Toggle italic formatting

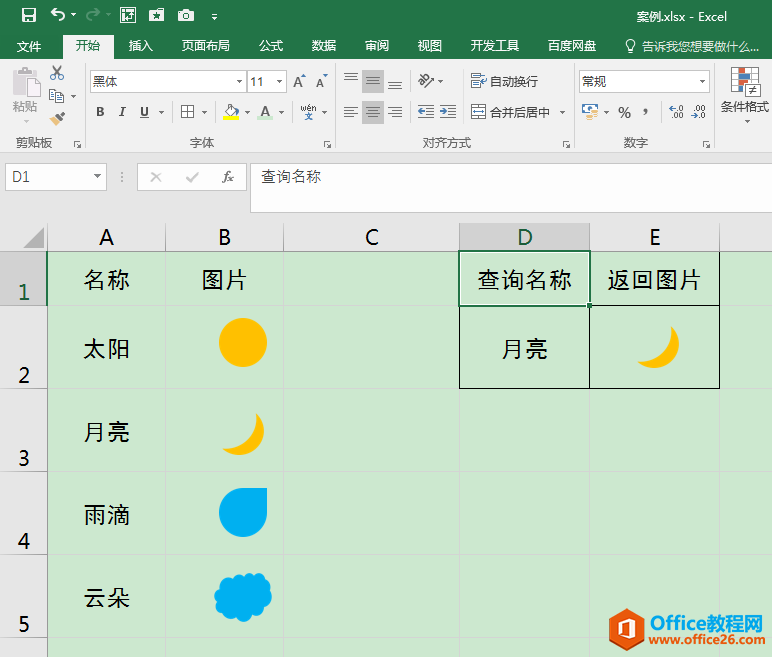tap(122, 112)
